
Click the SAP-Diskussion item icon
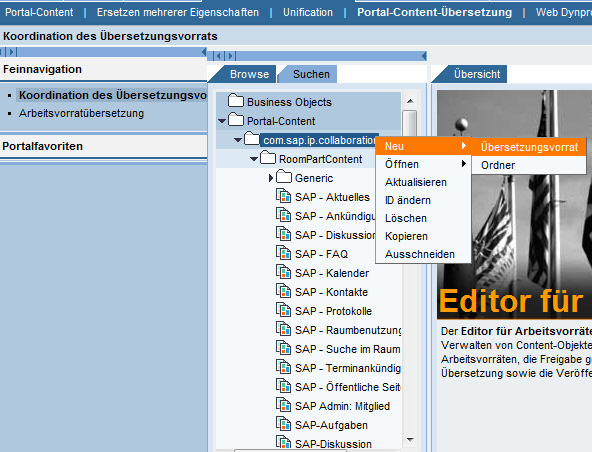click(x=284, y=443)
